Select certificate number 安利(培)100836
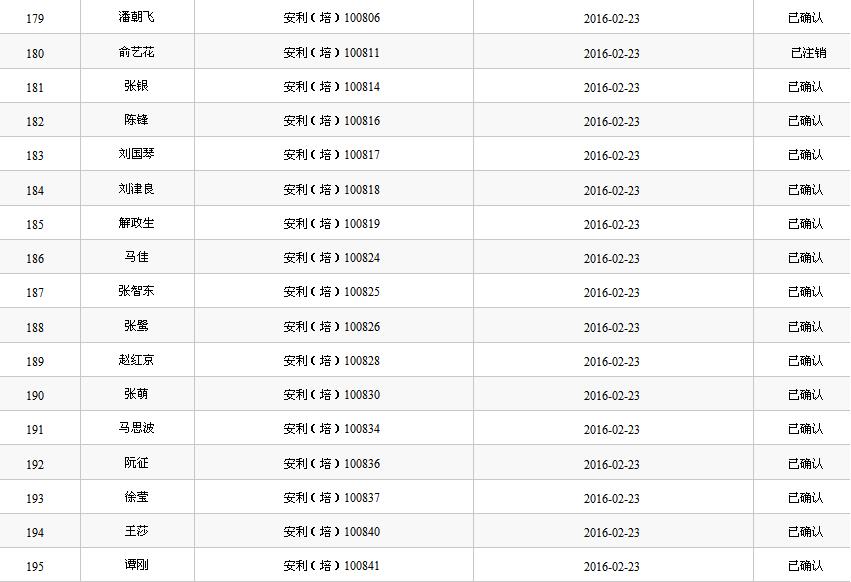This screenshot has height=582, width=851. click(332, 464)
